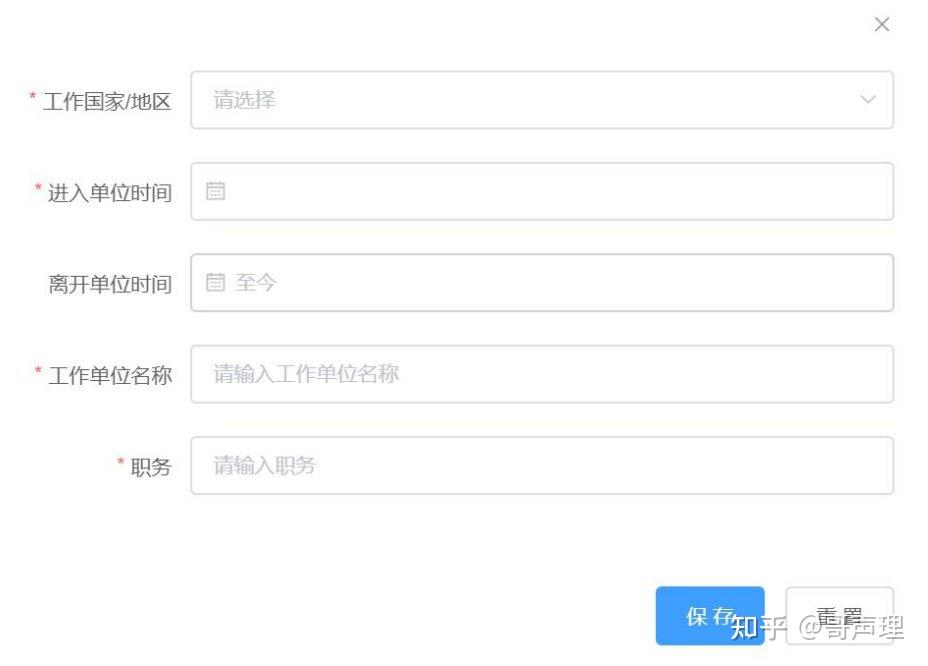Click the red asterisk beside 工作国家/地区

[33, 96]
